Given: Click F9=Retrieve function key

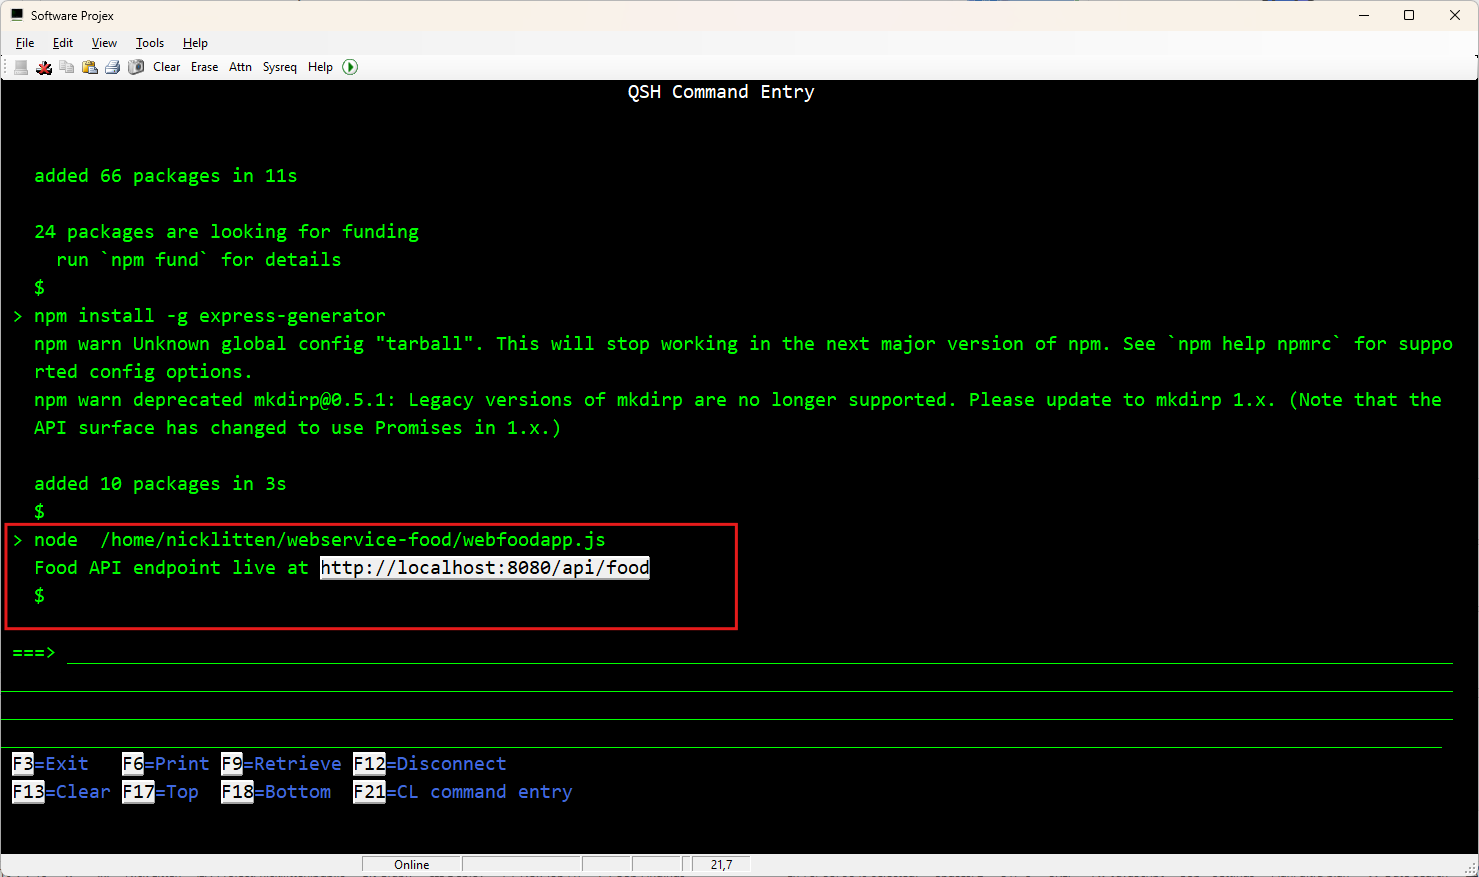Looking at the screenshot, I should 281,764.
